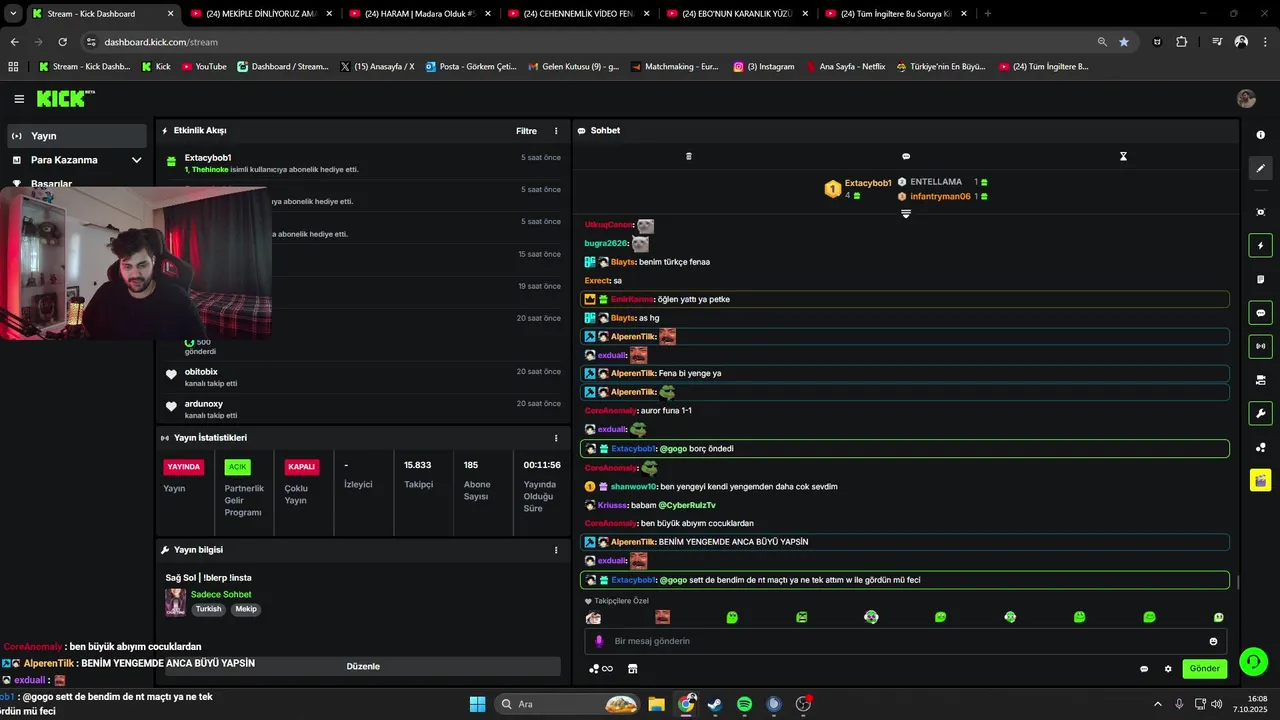Select Yayın in the left sidebar
The image size is (1280, 720).
(77, 136)
